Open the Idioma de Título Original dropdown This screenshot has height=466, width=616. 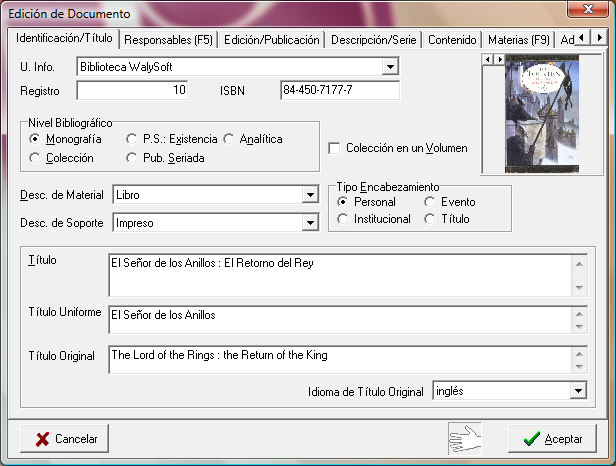[577, 391]
